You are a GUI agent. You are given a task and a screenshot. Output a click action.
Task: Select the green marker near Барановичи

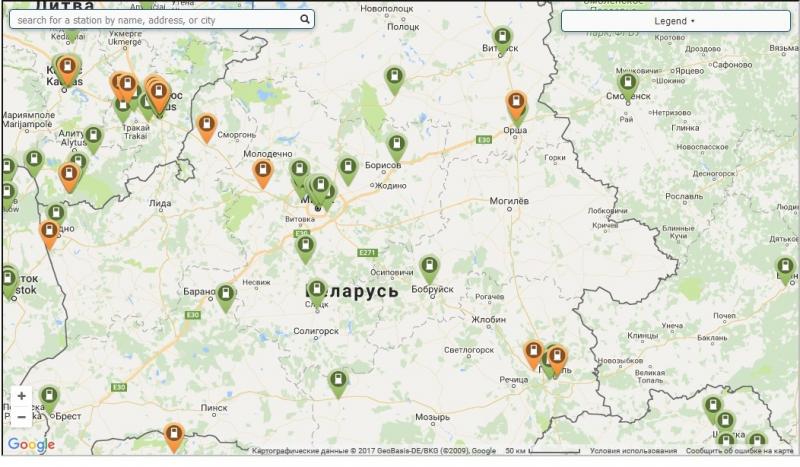(226, 296)
